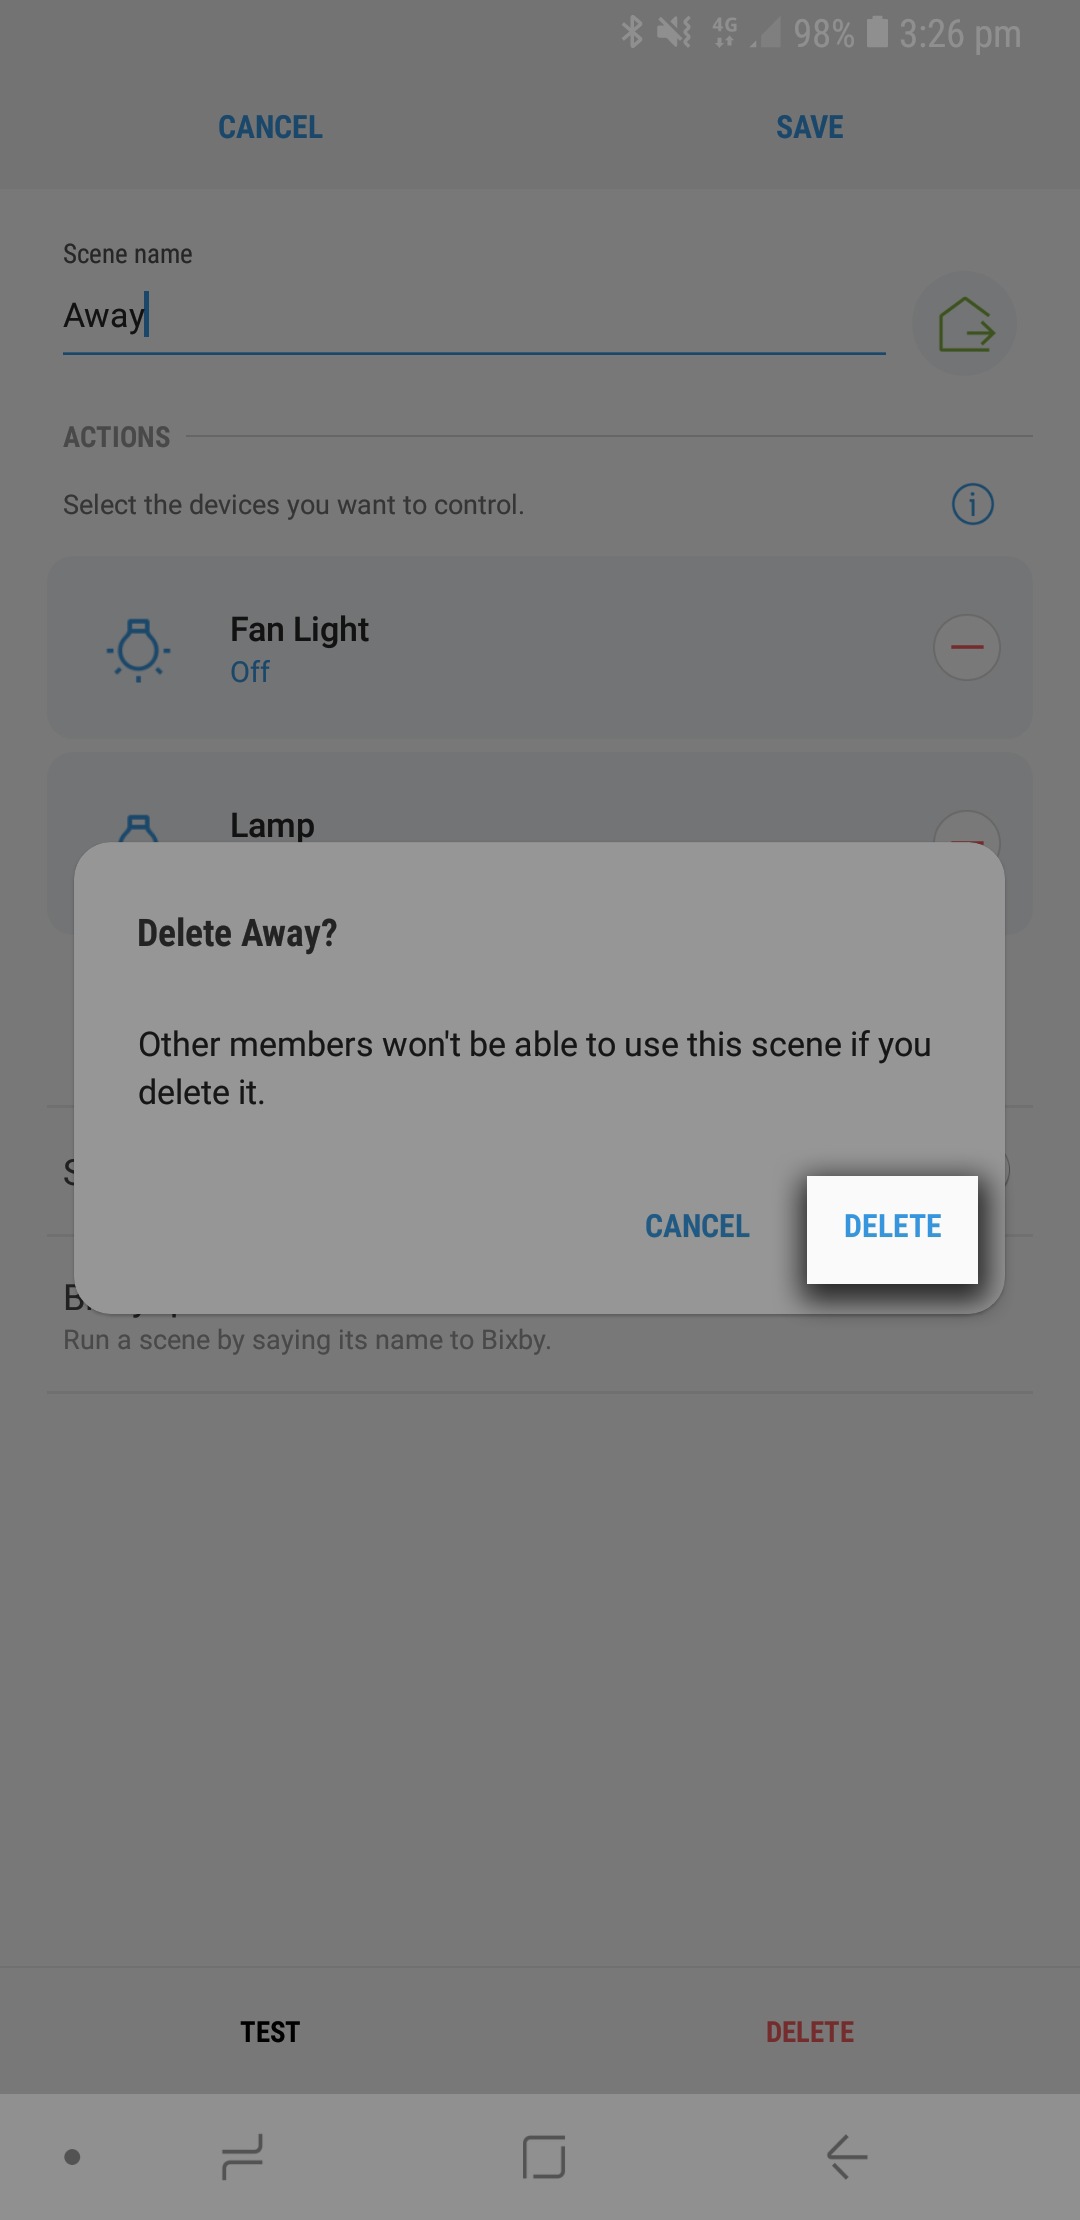1080x2220 pixels.
Task: Remove Fan Light with the minus icon
Action: tap(966, 647)
